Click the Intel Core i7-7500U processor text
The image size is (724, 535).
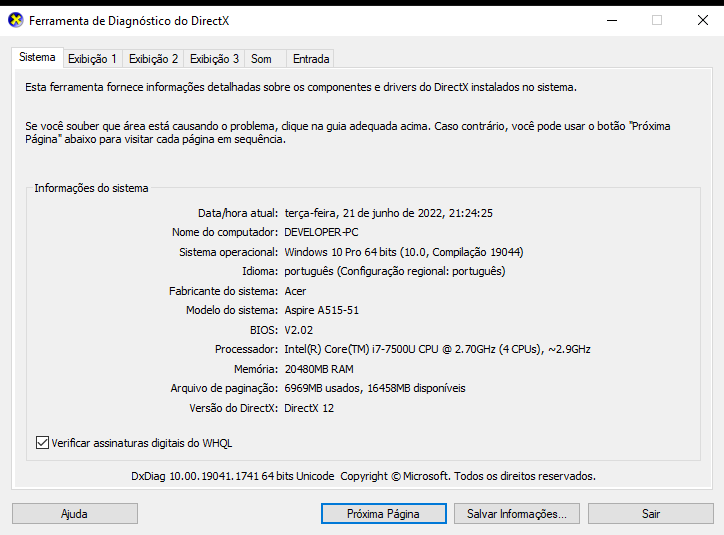click(x=437, y=349)
